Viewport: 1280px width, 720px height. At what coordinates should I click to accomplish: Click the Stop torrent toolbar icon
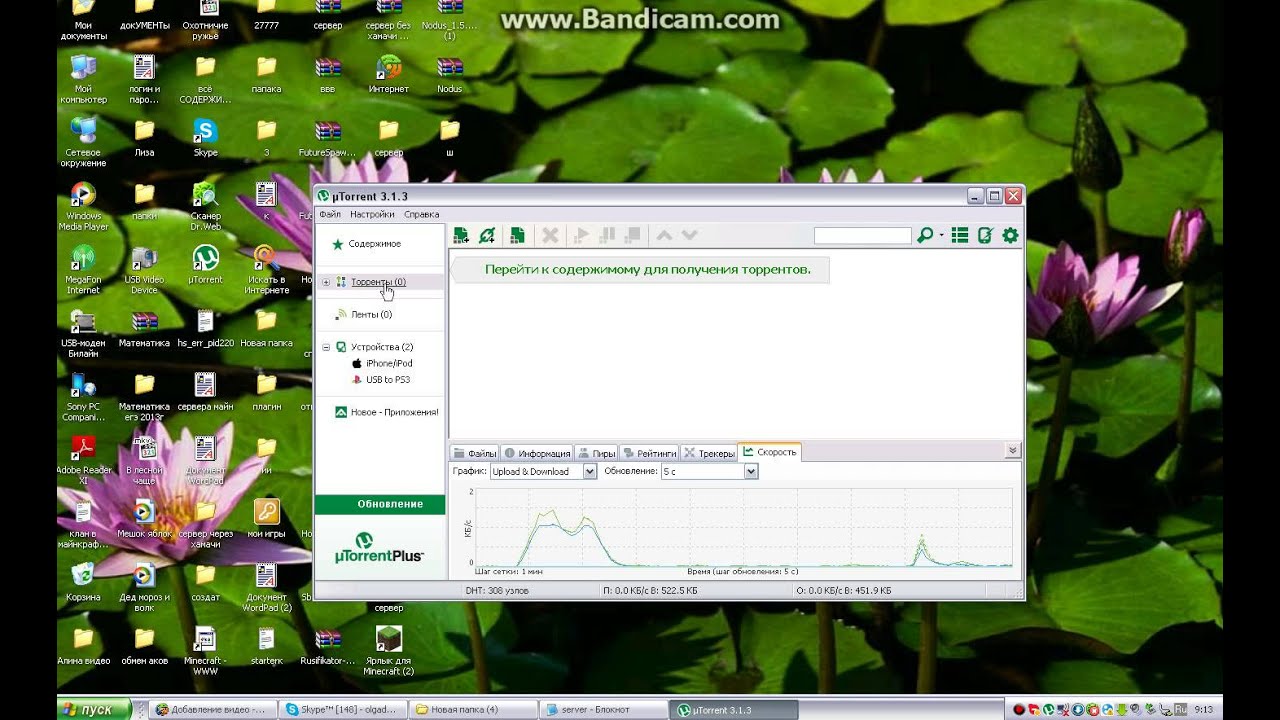(x=632, y=236)
